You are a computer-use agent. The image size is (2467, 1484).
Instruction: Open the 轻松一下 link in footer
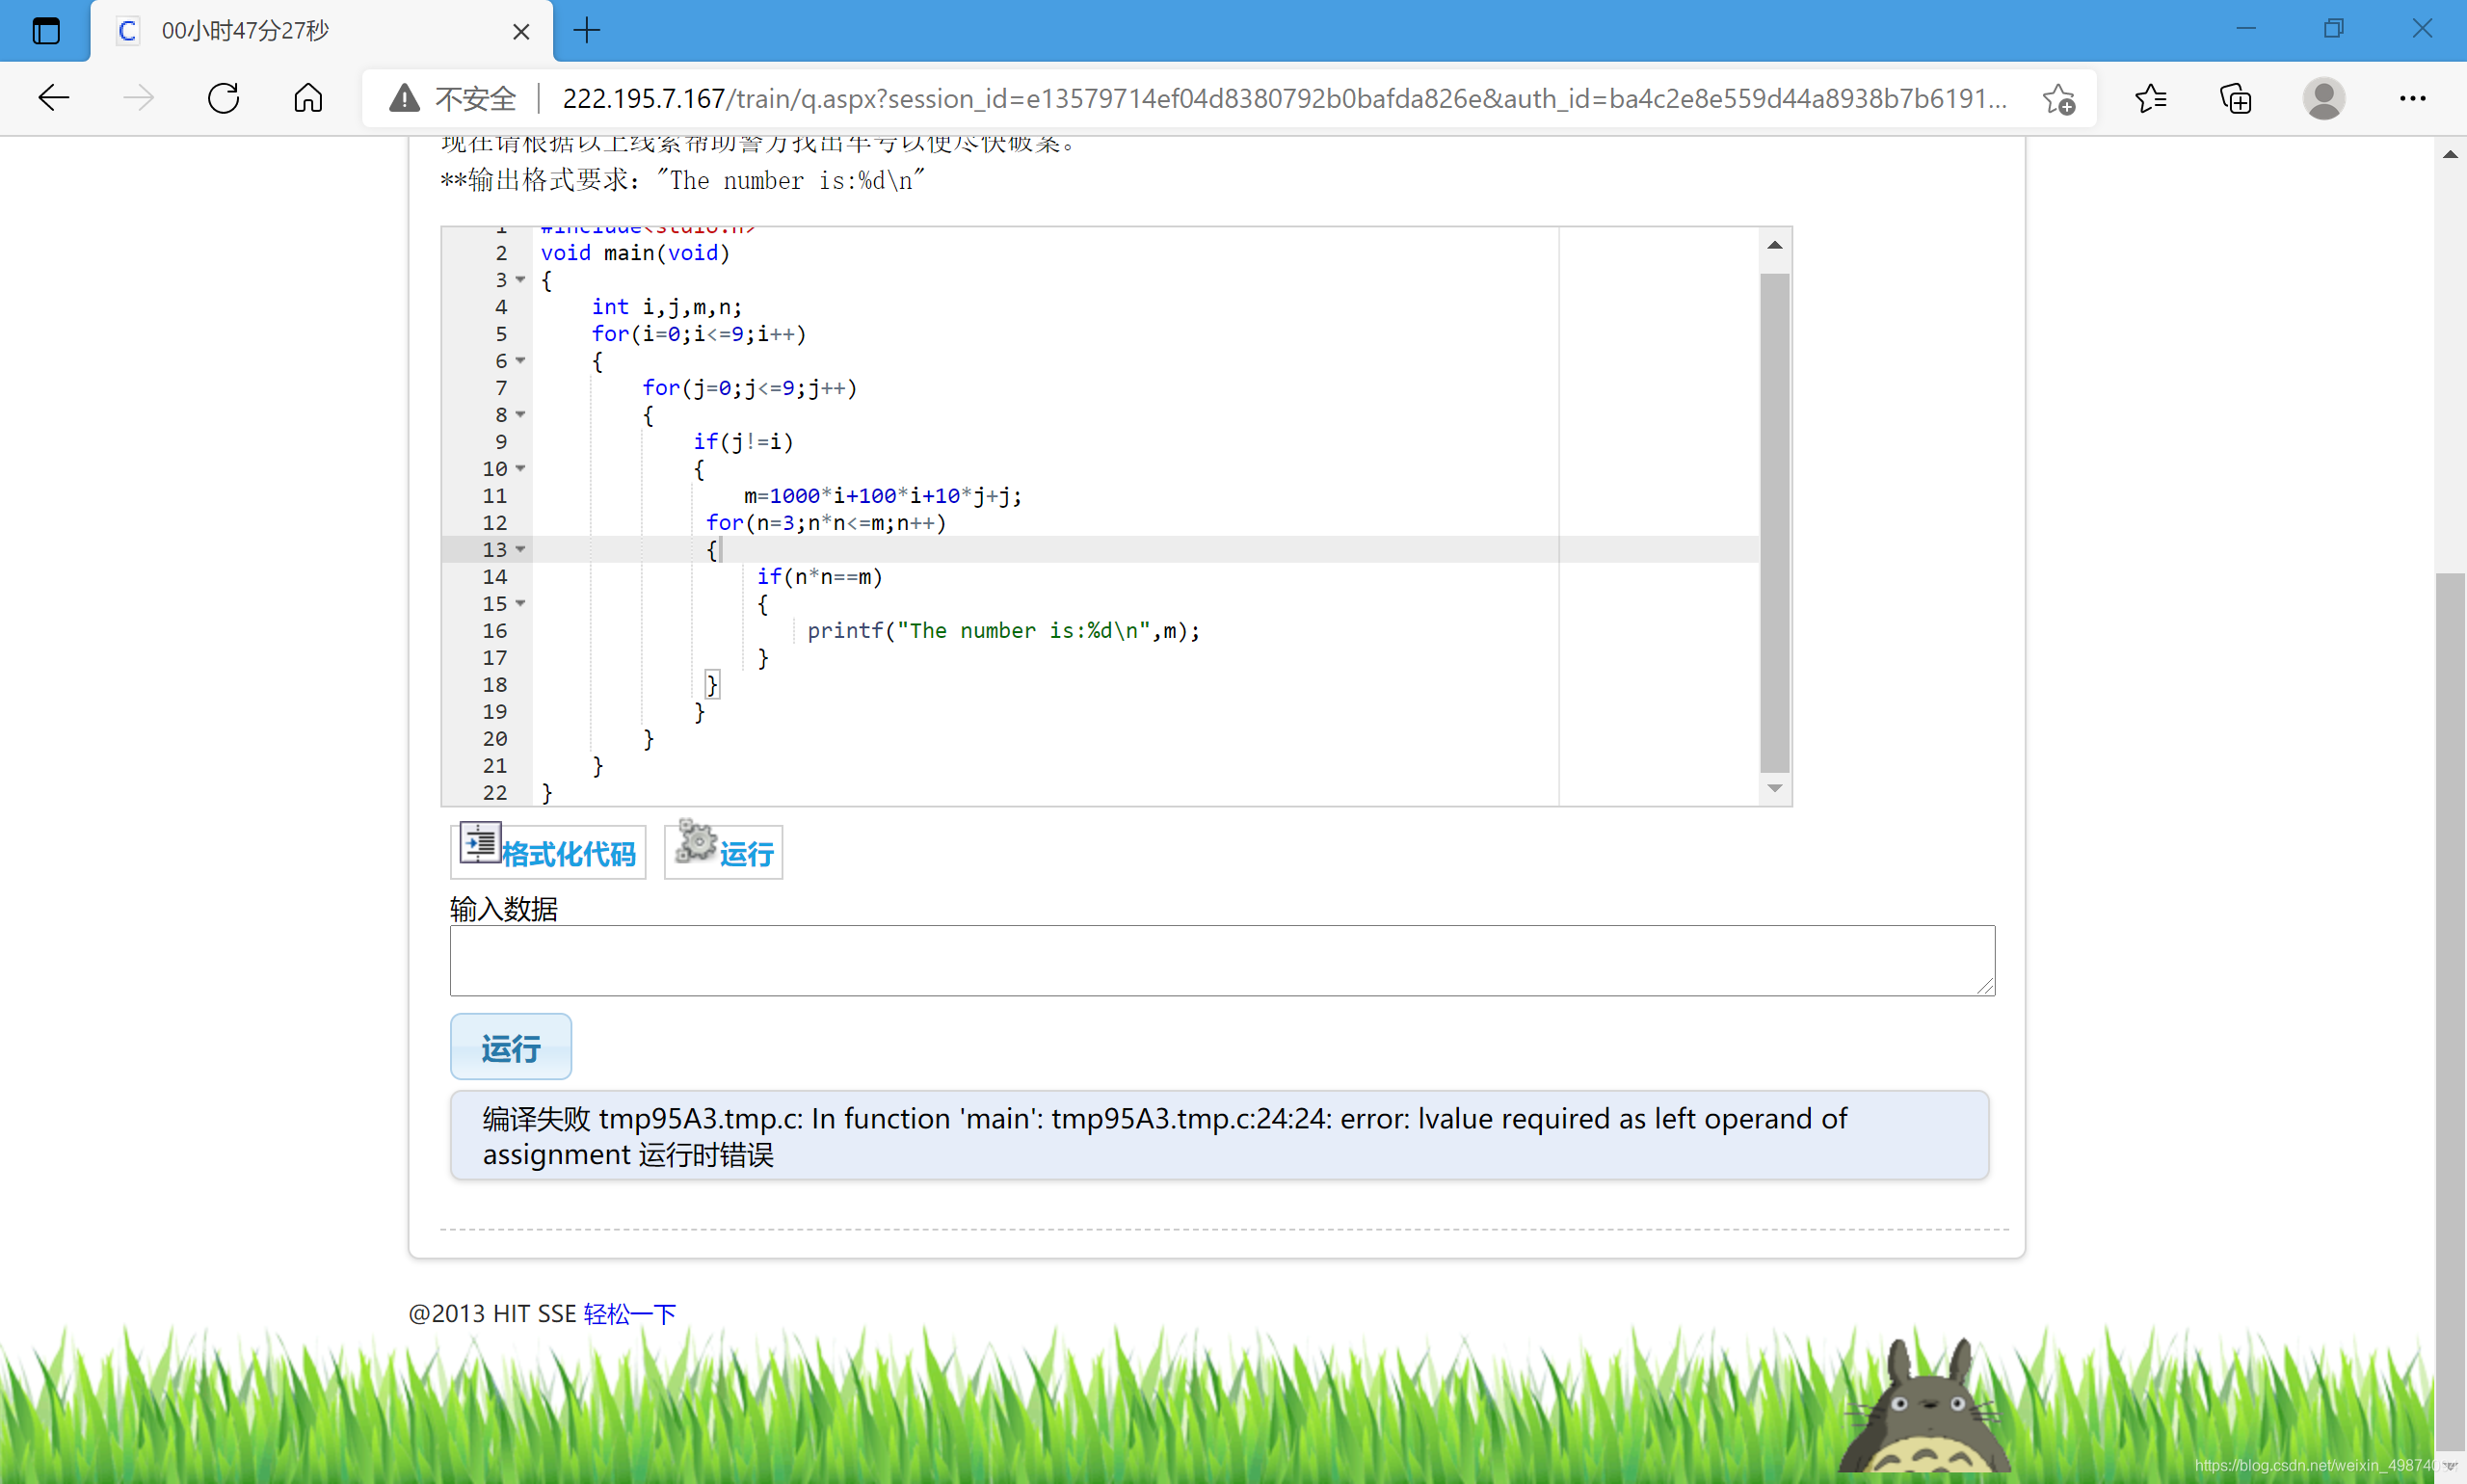tap(630, 1313)
